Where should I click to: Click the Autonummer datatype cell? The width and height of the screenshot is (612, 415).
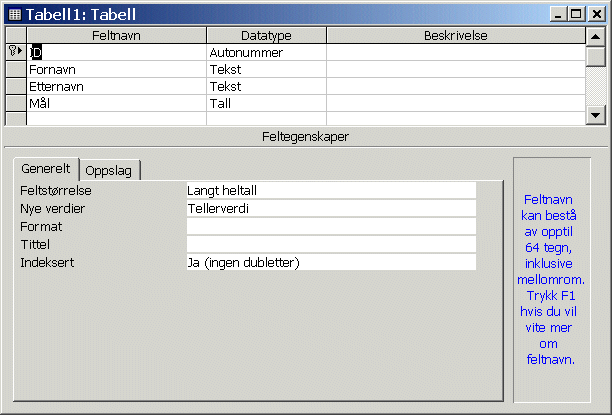pos(266,52)
